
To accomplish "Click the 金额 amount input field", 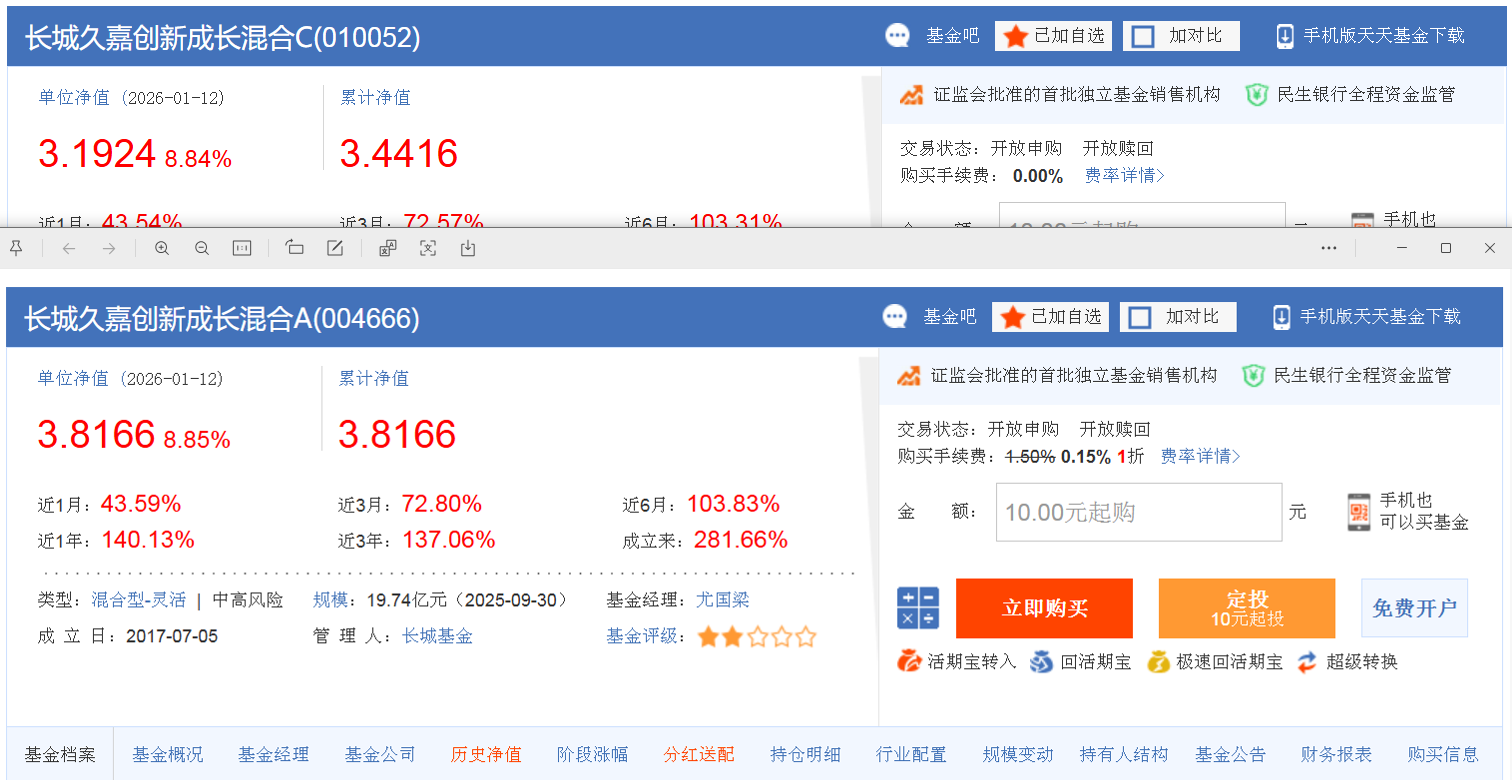I will pyautogui.click(x=1139, y=513).
